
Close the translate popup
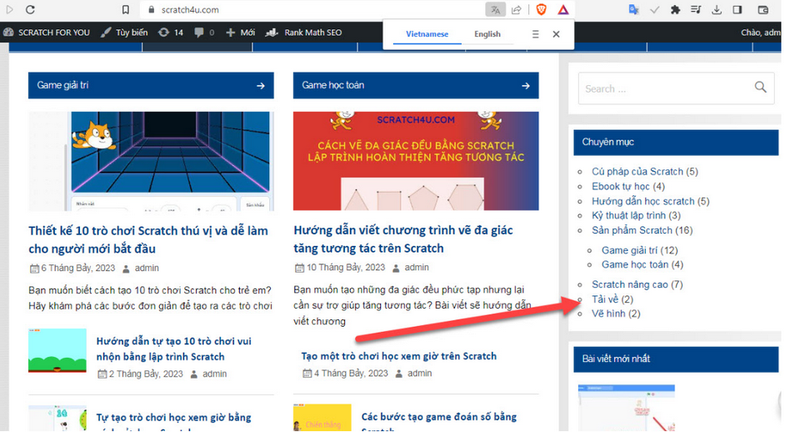(556, 34)
